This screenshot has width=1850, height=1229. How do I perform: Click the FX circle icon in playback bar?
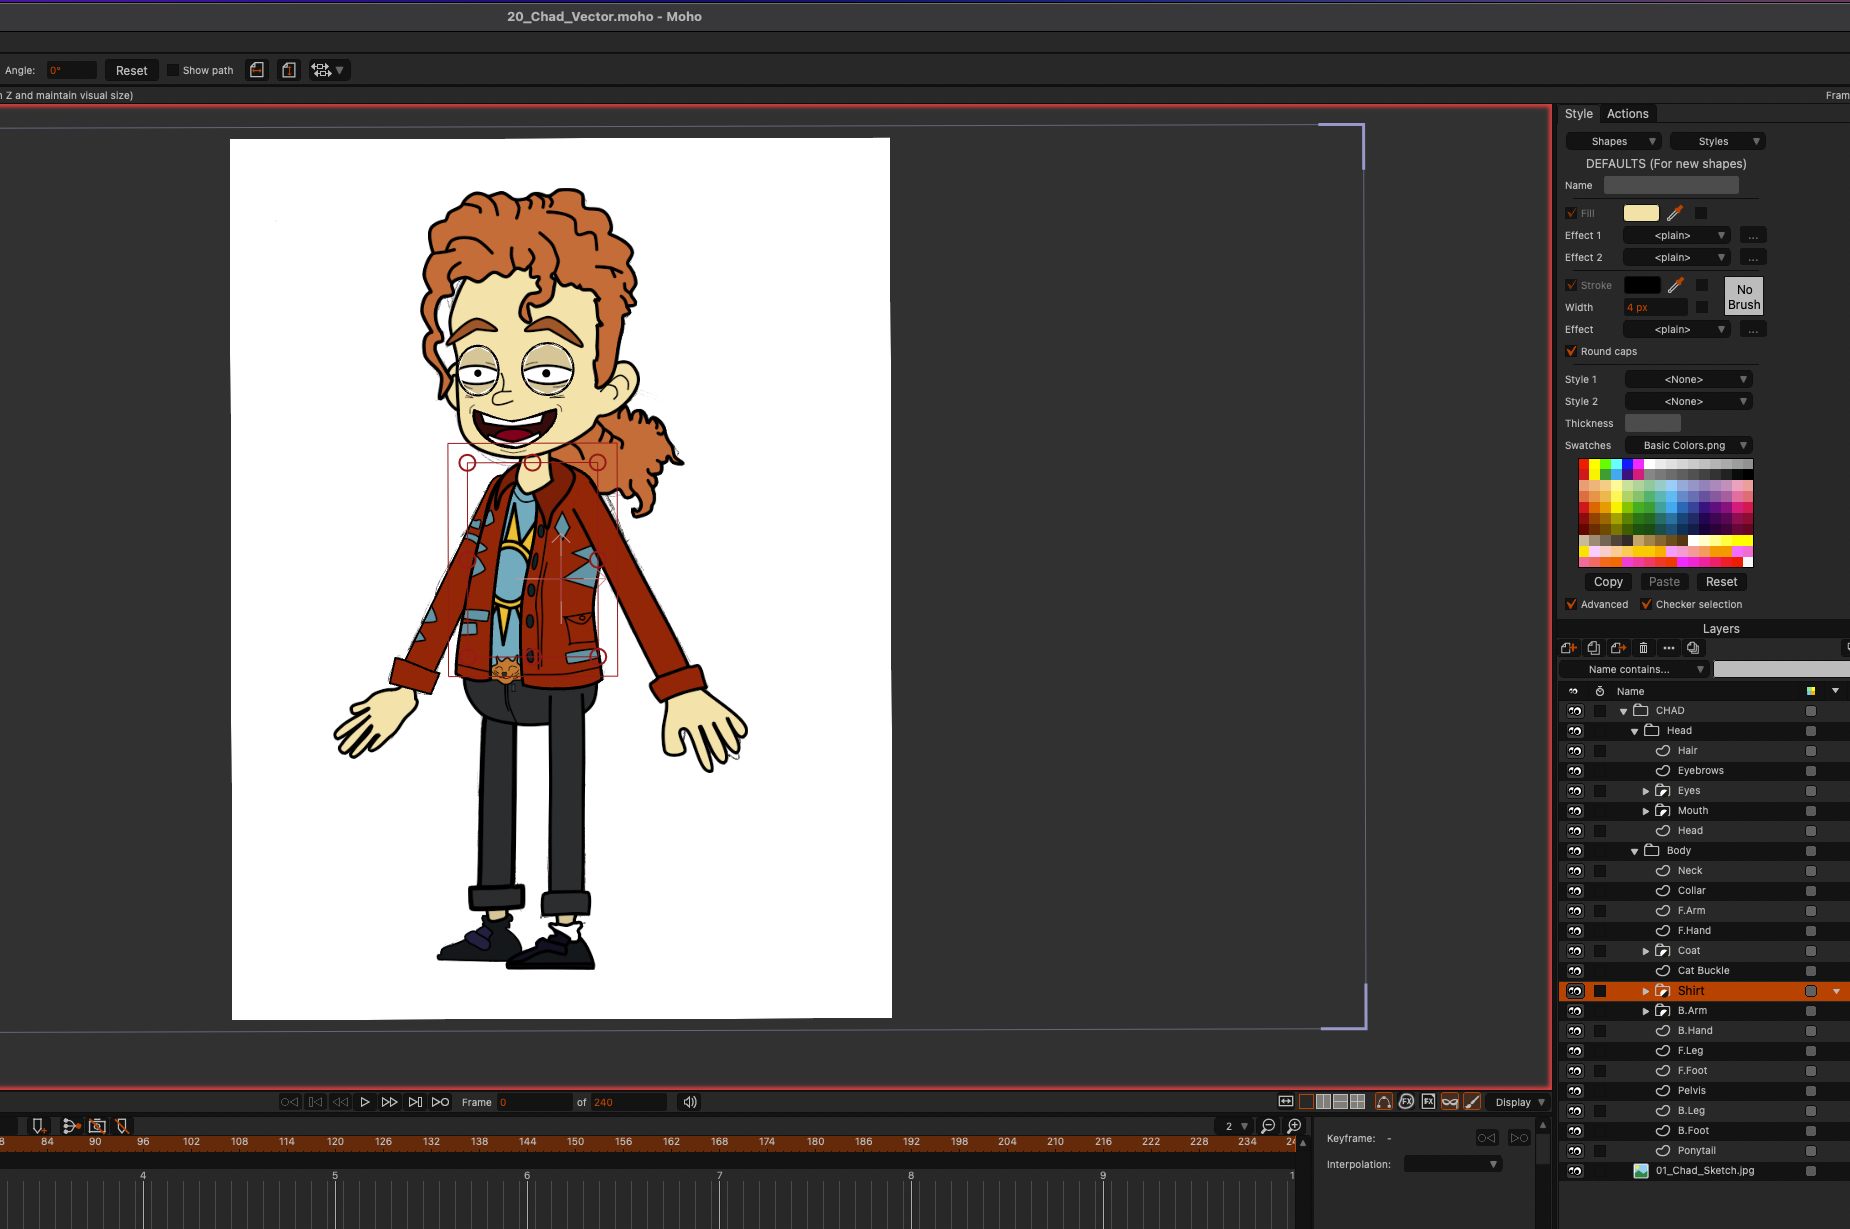click(x=1407, y=1102)
